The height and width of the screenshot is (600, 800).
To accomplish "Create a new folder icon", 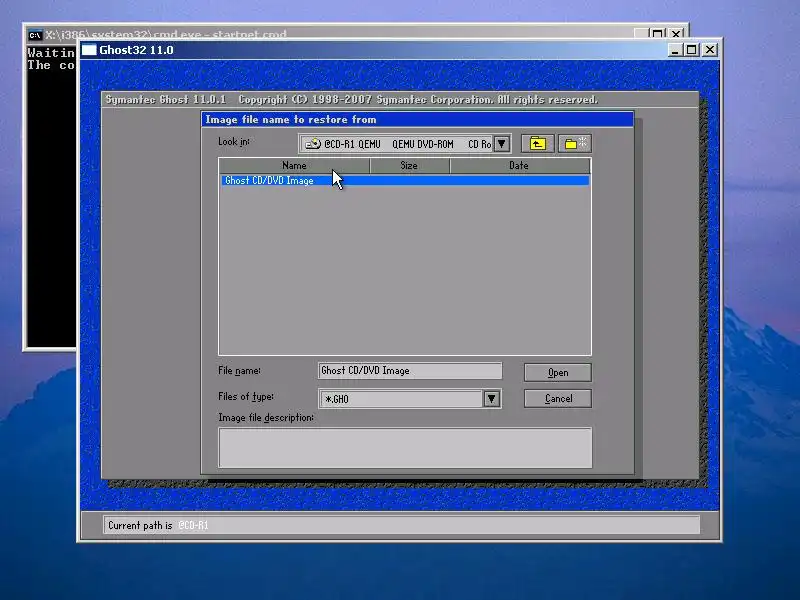I will (x=575, y=144).
